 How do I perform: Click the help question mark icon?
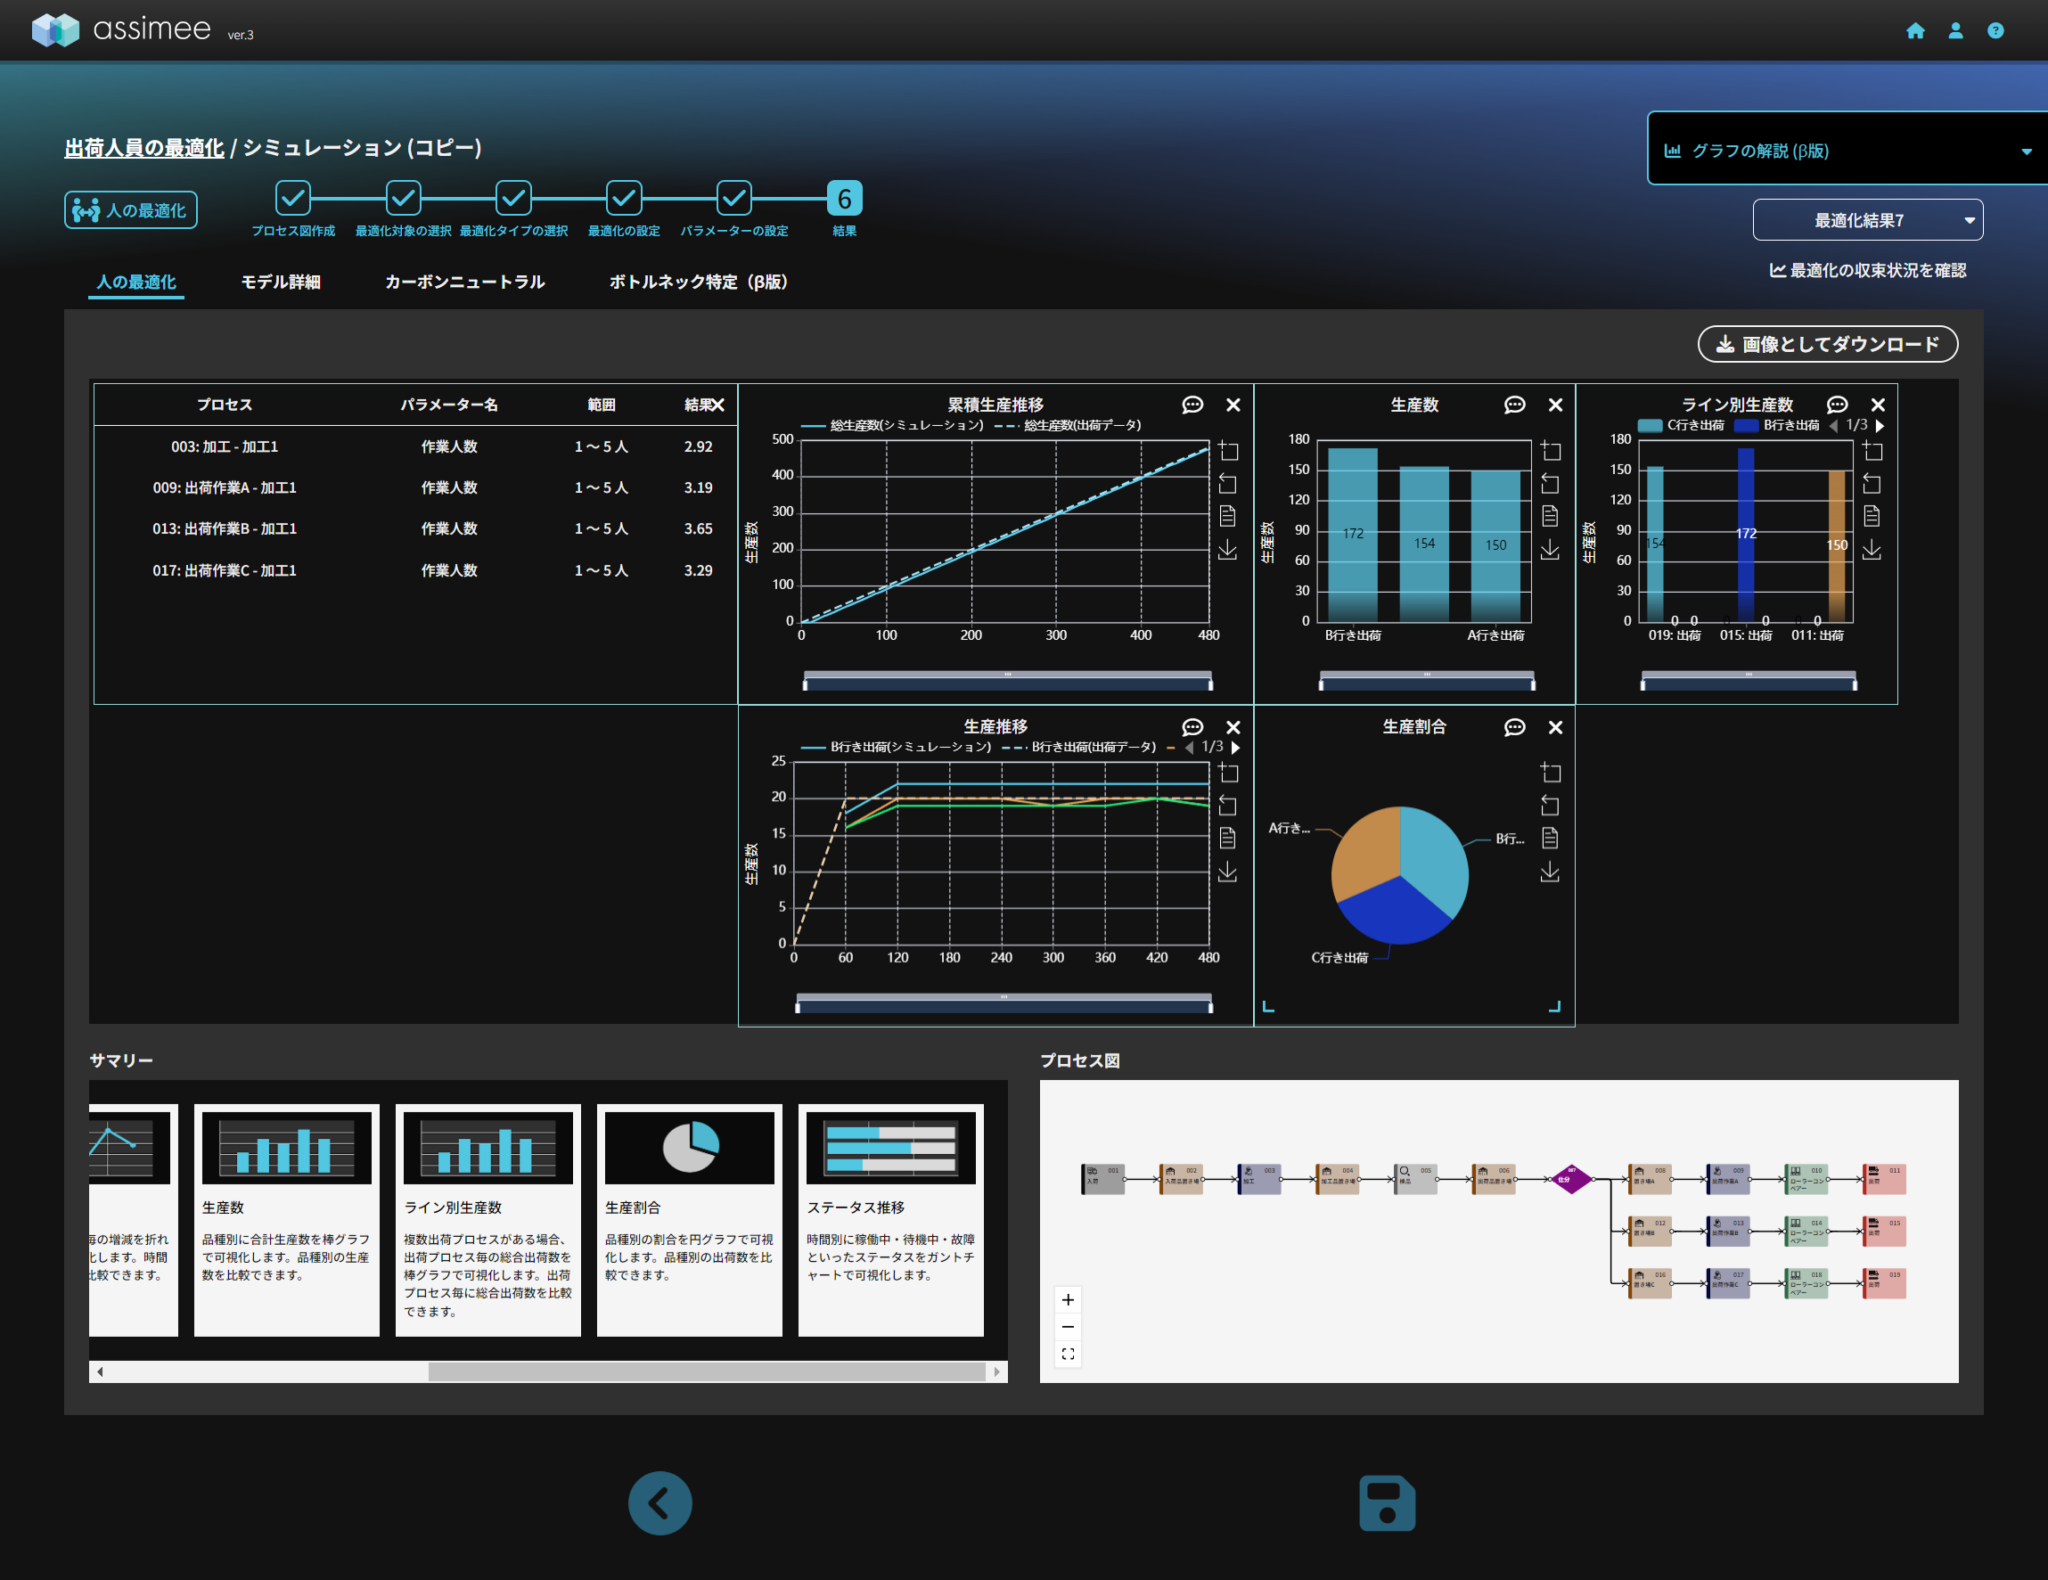pyautogui.click(x=1995, y=31)
